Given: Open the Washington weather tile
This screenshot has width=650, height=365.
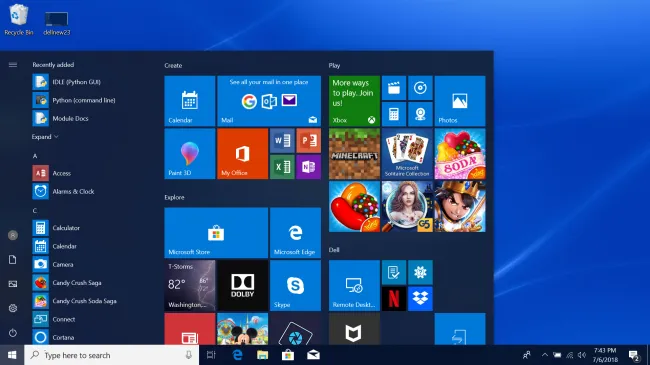Looking at the screenshot, I should (x=189, y=285).
